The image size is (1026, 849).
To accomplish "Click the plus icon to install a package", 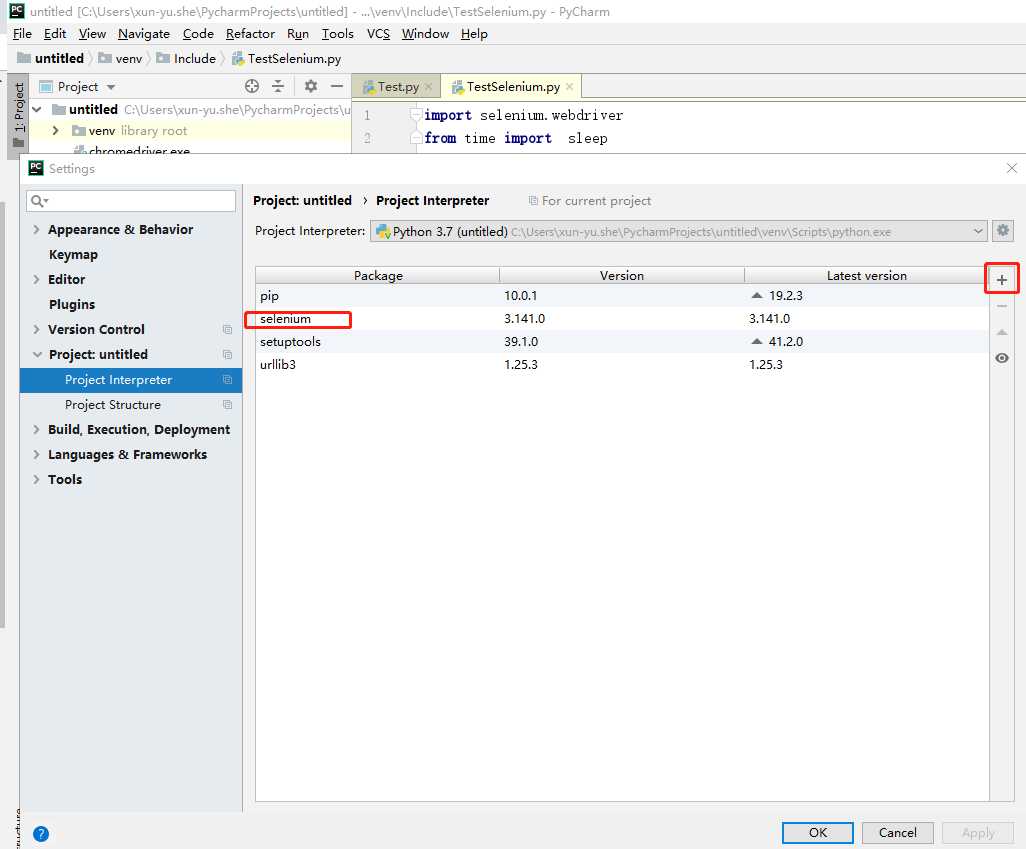I will pyautogui.click(x=1001, y=280).
